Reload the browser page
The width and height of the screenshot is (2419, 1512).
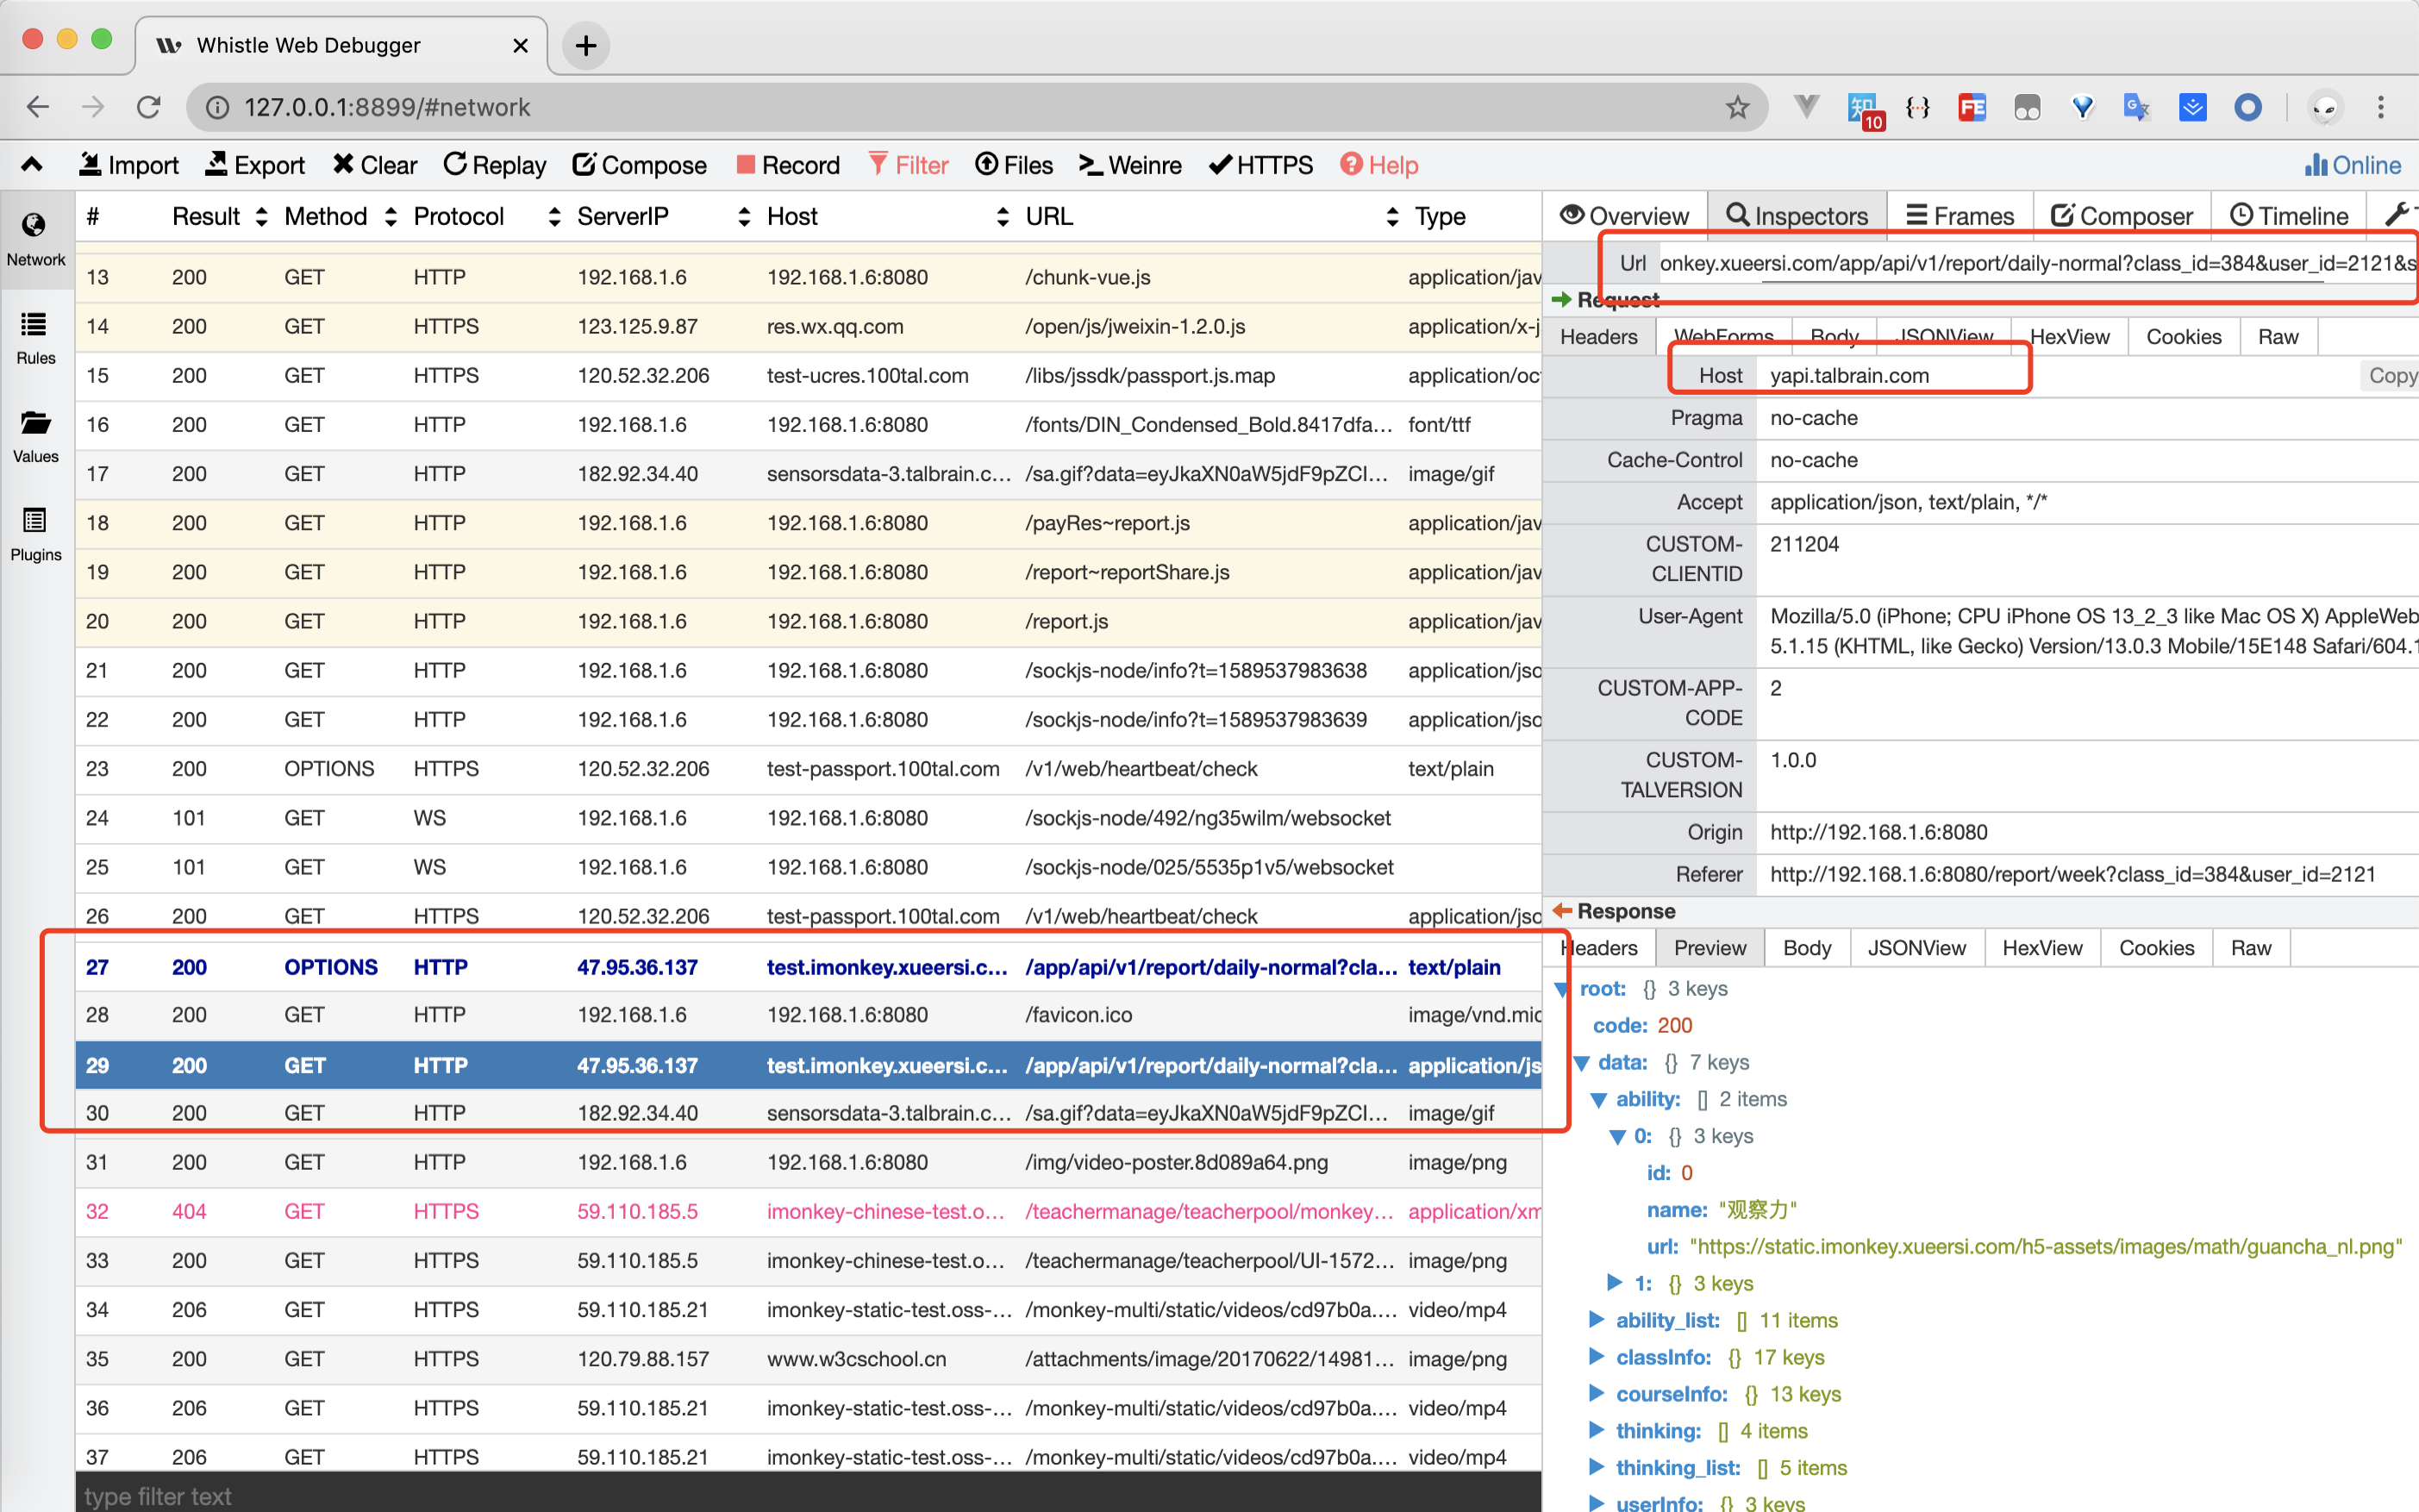coord(149,107)
